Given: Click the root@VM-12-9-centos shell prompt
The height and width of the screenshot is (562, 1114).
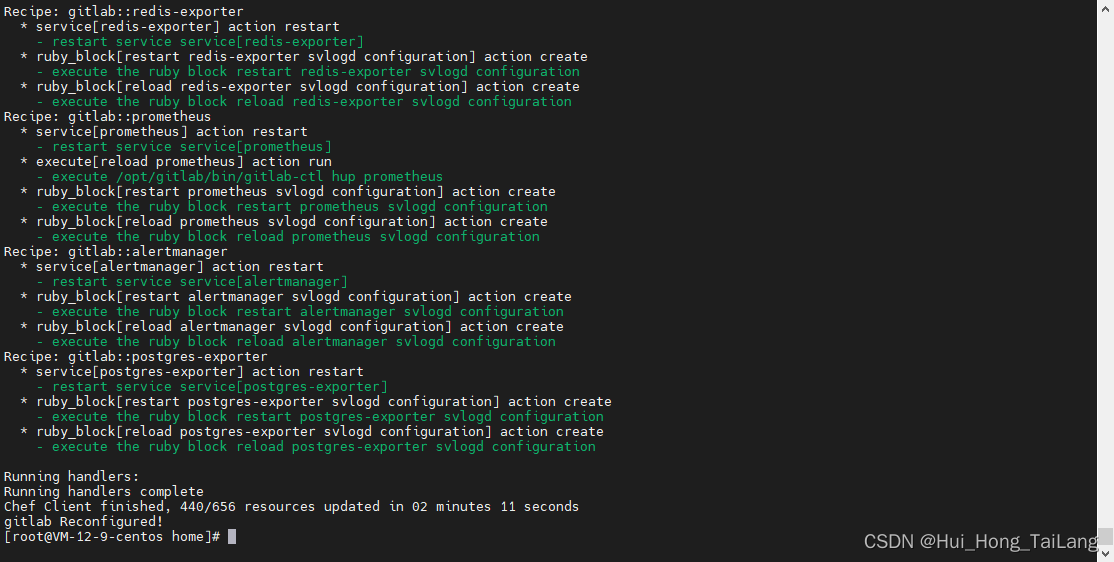Looking at the screenshot, I should click(x=112, y=537).
